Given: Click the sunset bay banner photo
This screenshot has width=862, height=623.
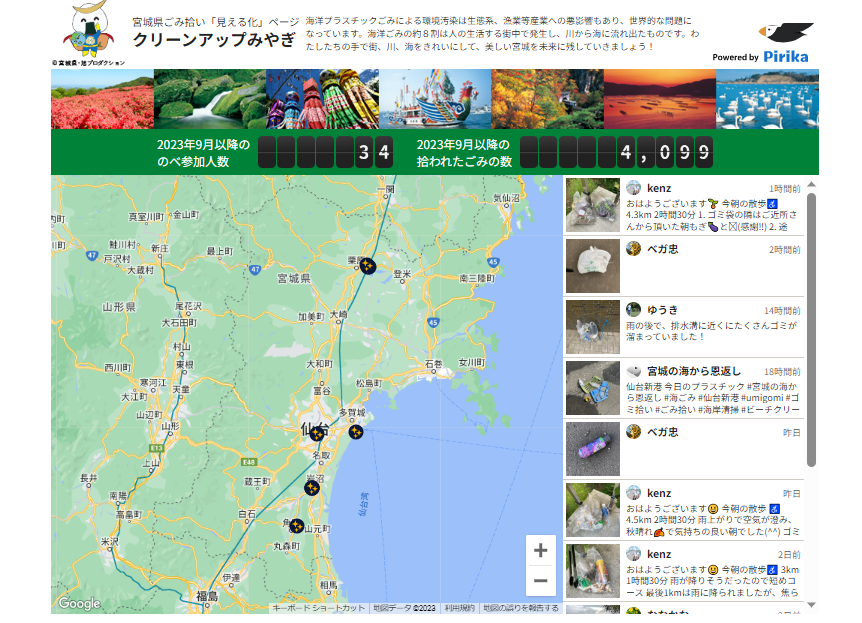Looking at the screenshot, I should (660, 99).
